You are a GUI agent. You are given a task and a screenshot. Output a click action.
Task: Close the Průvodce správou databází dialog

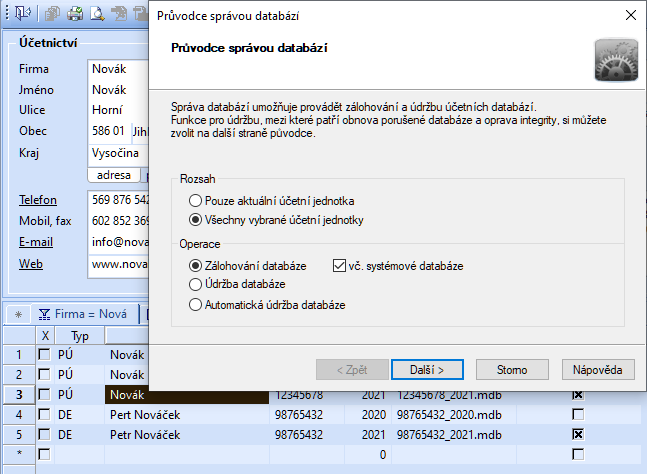[629, 15]
